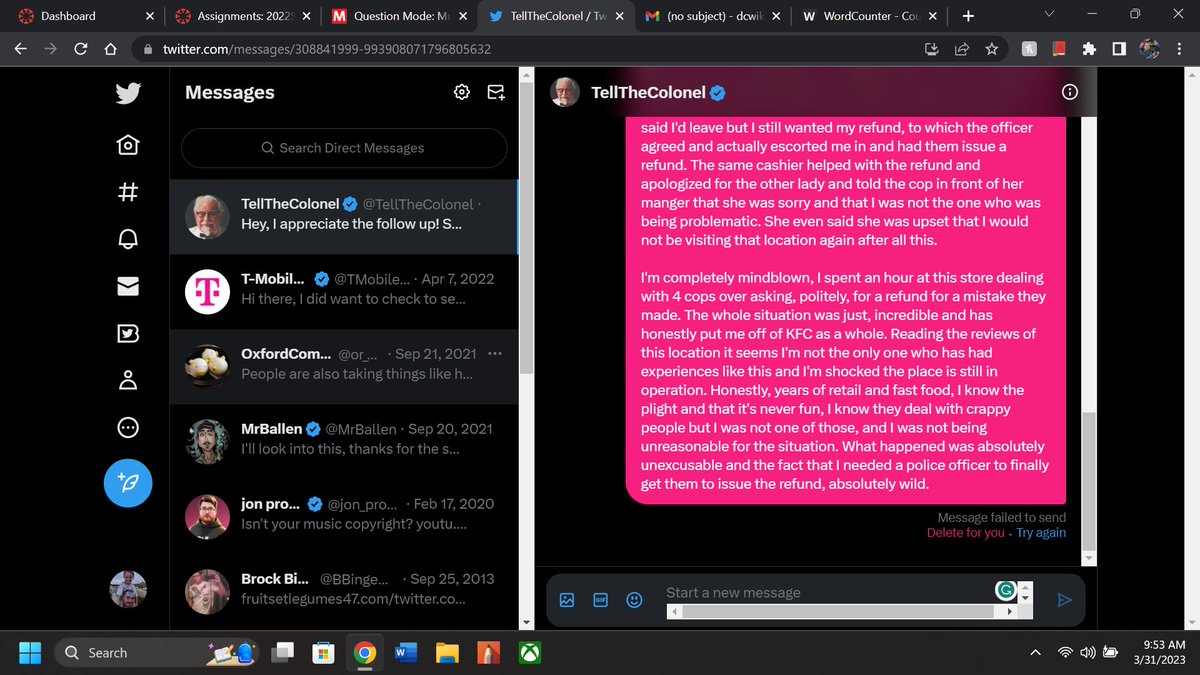The width and height of the screenshot is (1200, 675).
Task: Open options for OxfordCom conversation
Action: click(x=496, y=354)
